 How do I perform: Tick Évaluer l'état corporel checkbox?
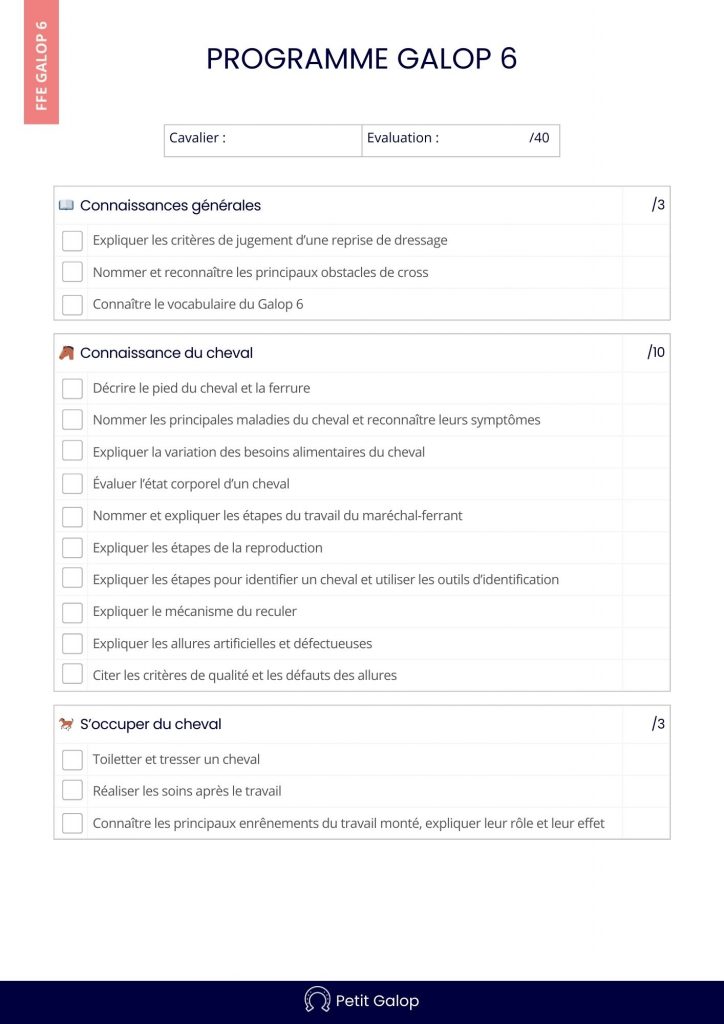click(x=72, y=484)
